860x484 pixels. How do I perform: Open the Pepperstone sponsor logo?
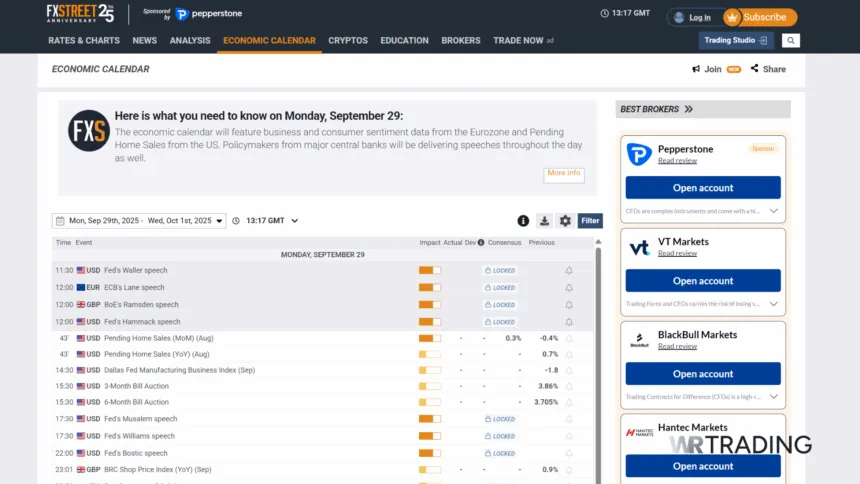(209, 14)
